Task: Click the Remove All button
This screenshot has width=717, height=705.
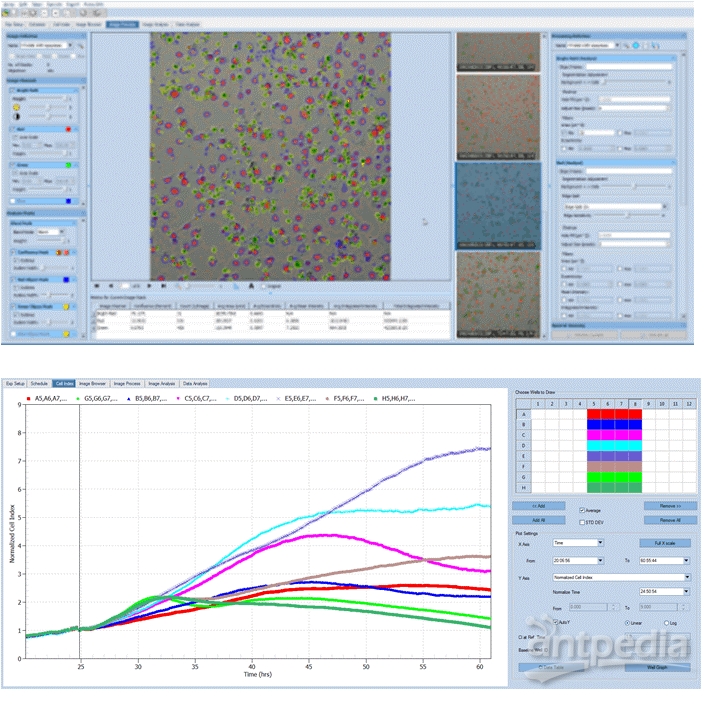Action: 670,520
